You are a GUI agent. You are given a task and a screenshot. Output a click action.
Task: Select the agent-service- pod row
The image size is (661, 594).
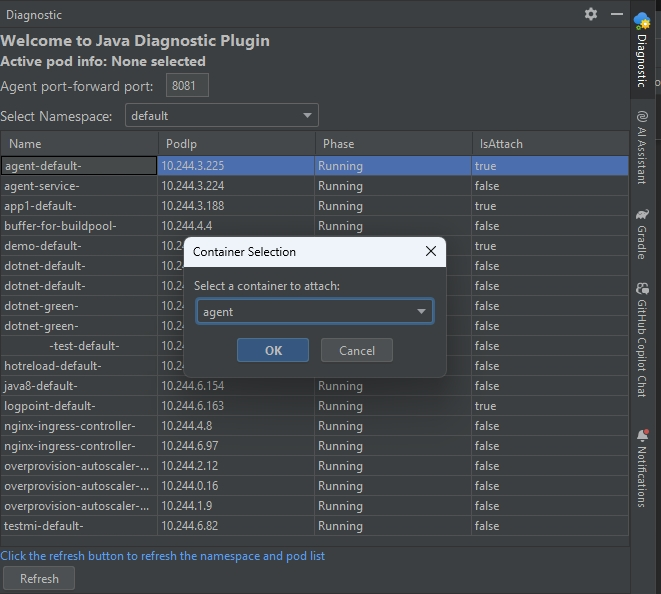[x=80, y=186]
